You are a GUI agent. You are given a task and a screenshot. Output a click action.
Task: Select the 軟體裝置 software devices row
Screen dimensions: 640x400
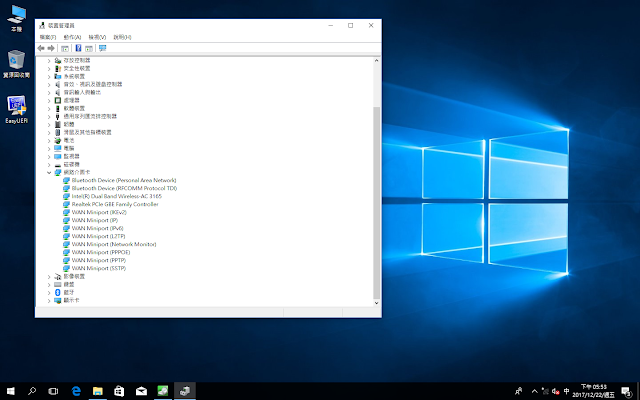tap(74, 108)
